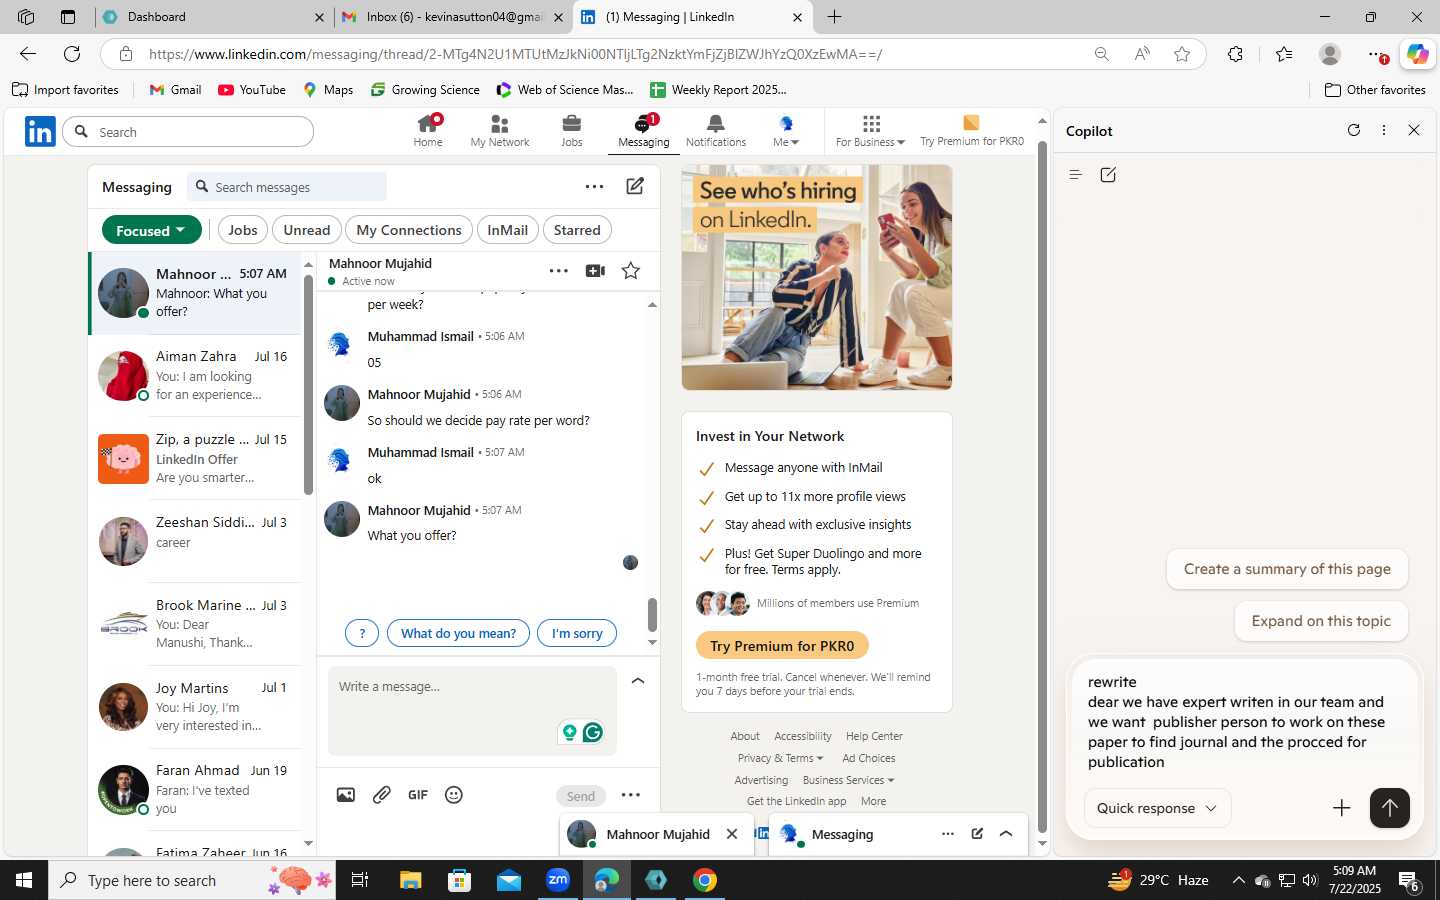Click the Grammarly icon in message box
This screenshot has width=1440, height=900.
[x=593, y=732]
